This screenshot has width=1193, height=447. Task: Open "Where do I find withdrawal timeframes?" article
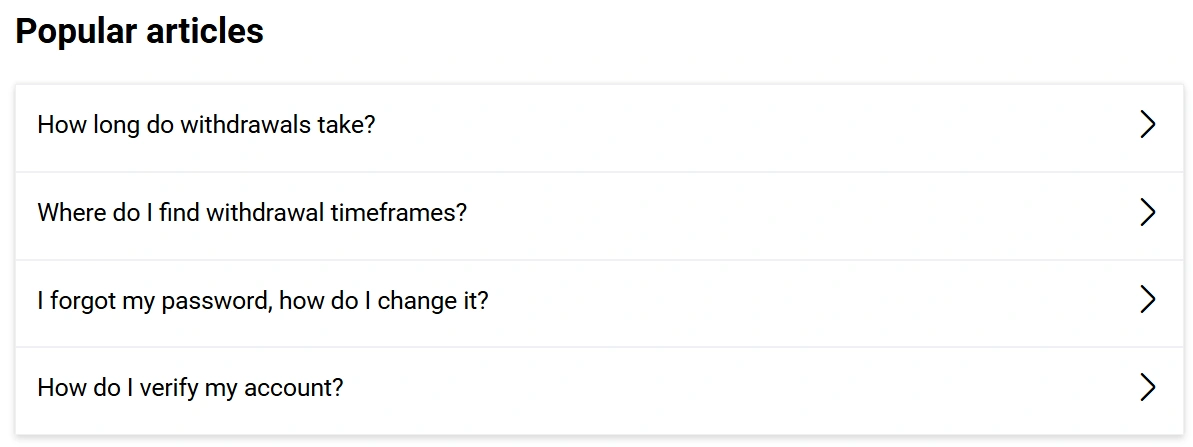pyautogui.click(x=252, y=212)
